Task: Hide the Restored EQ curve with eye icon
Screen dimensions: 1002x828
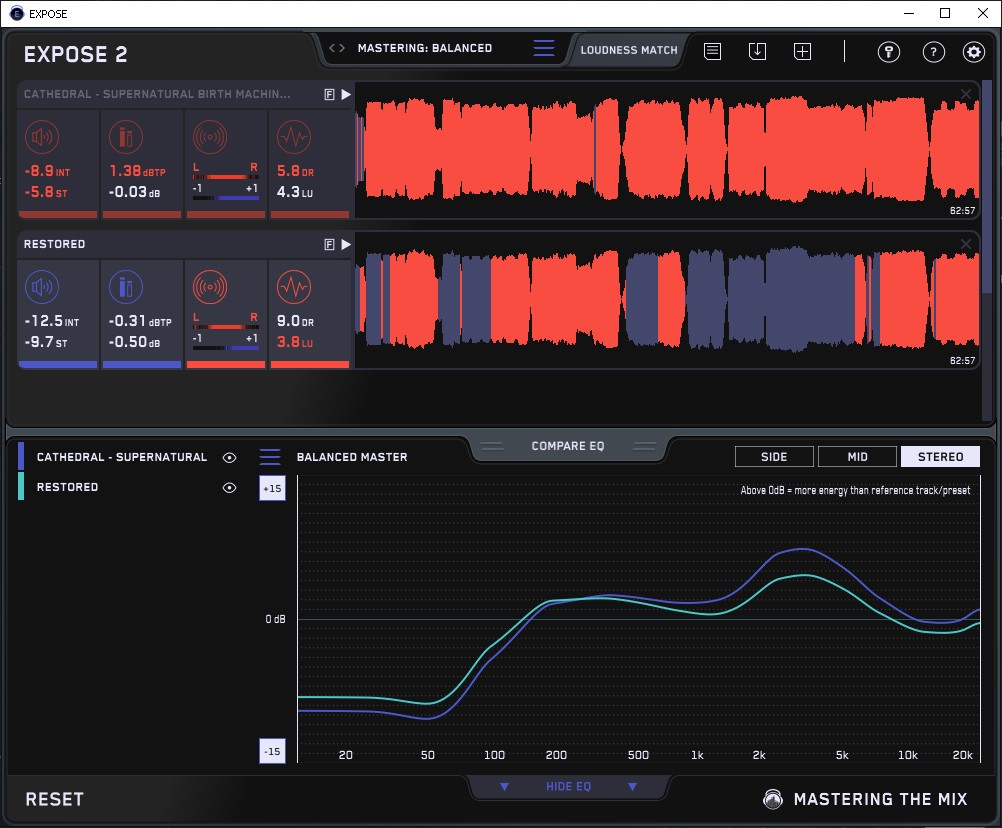Action: pos(230,487)
